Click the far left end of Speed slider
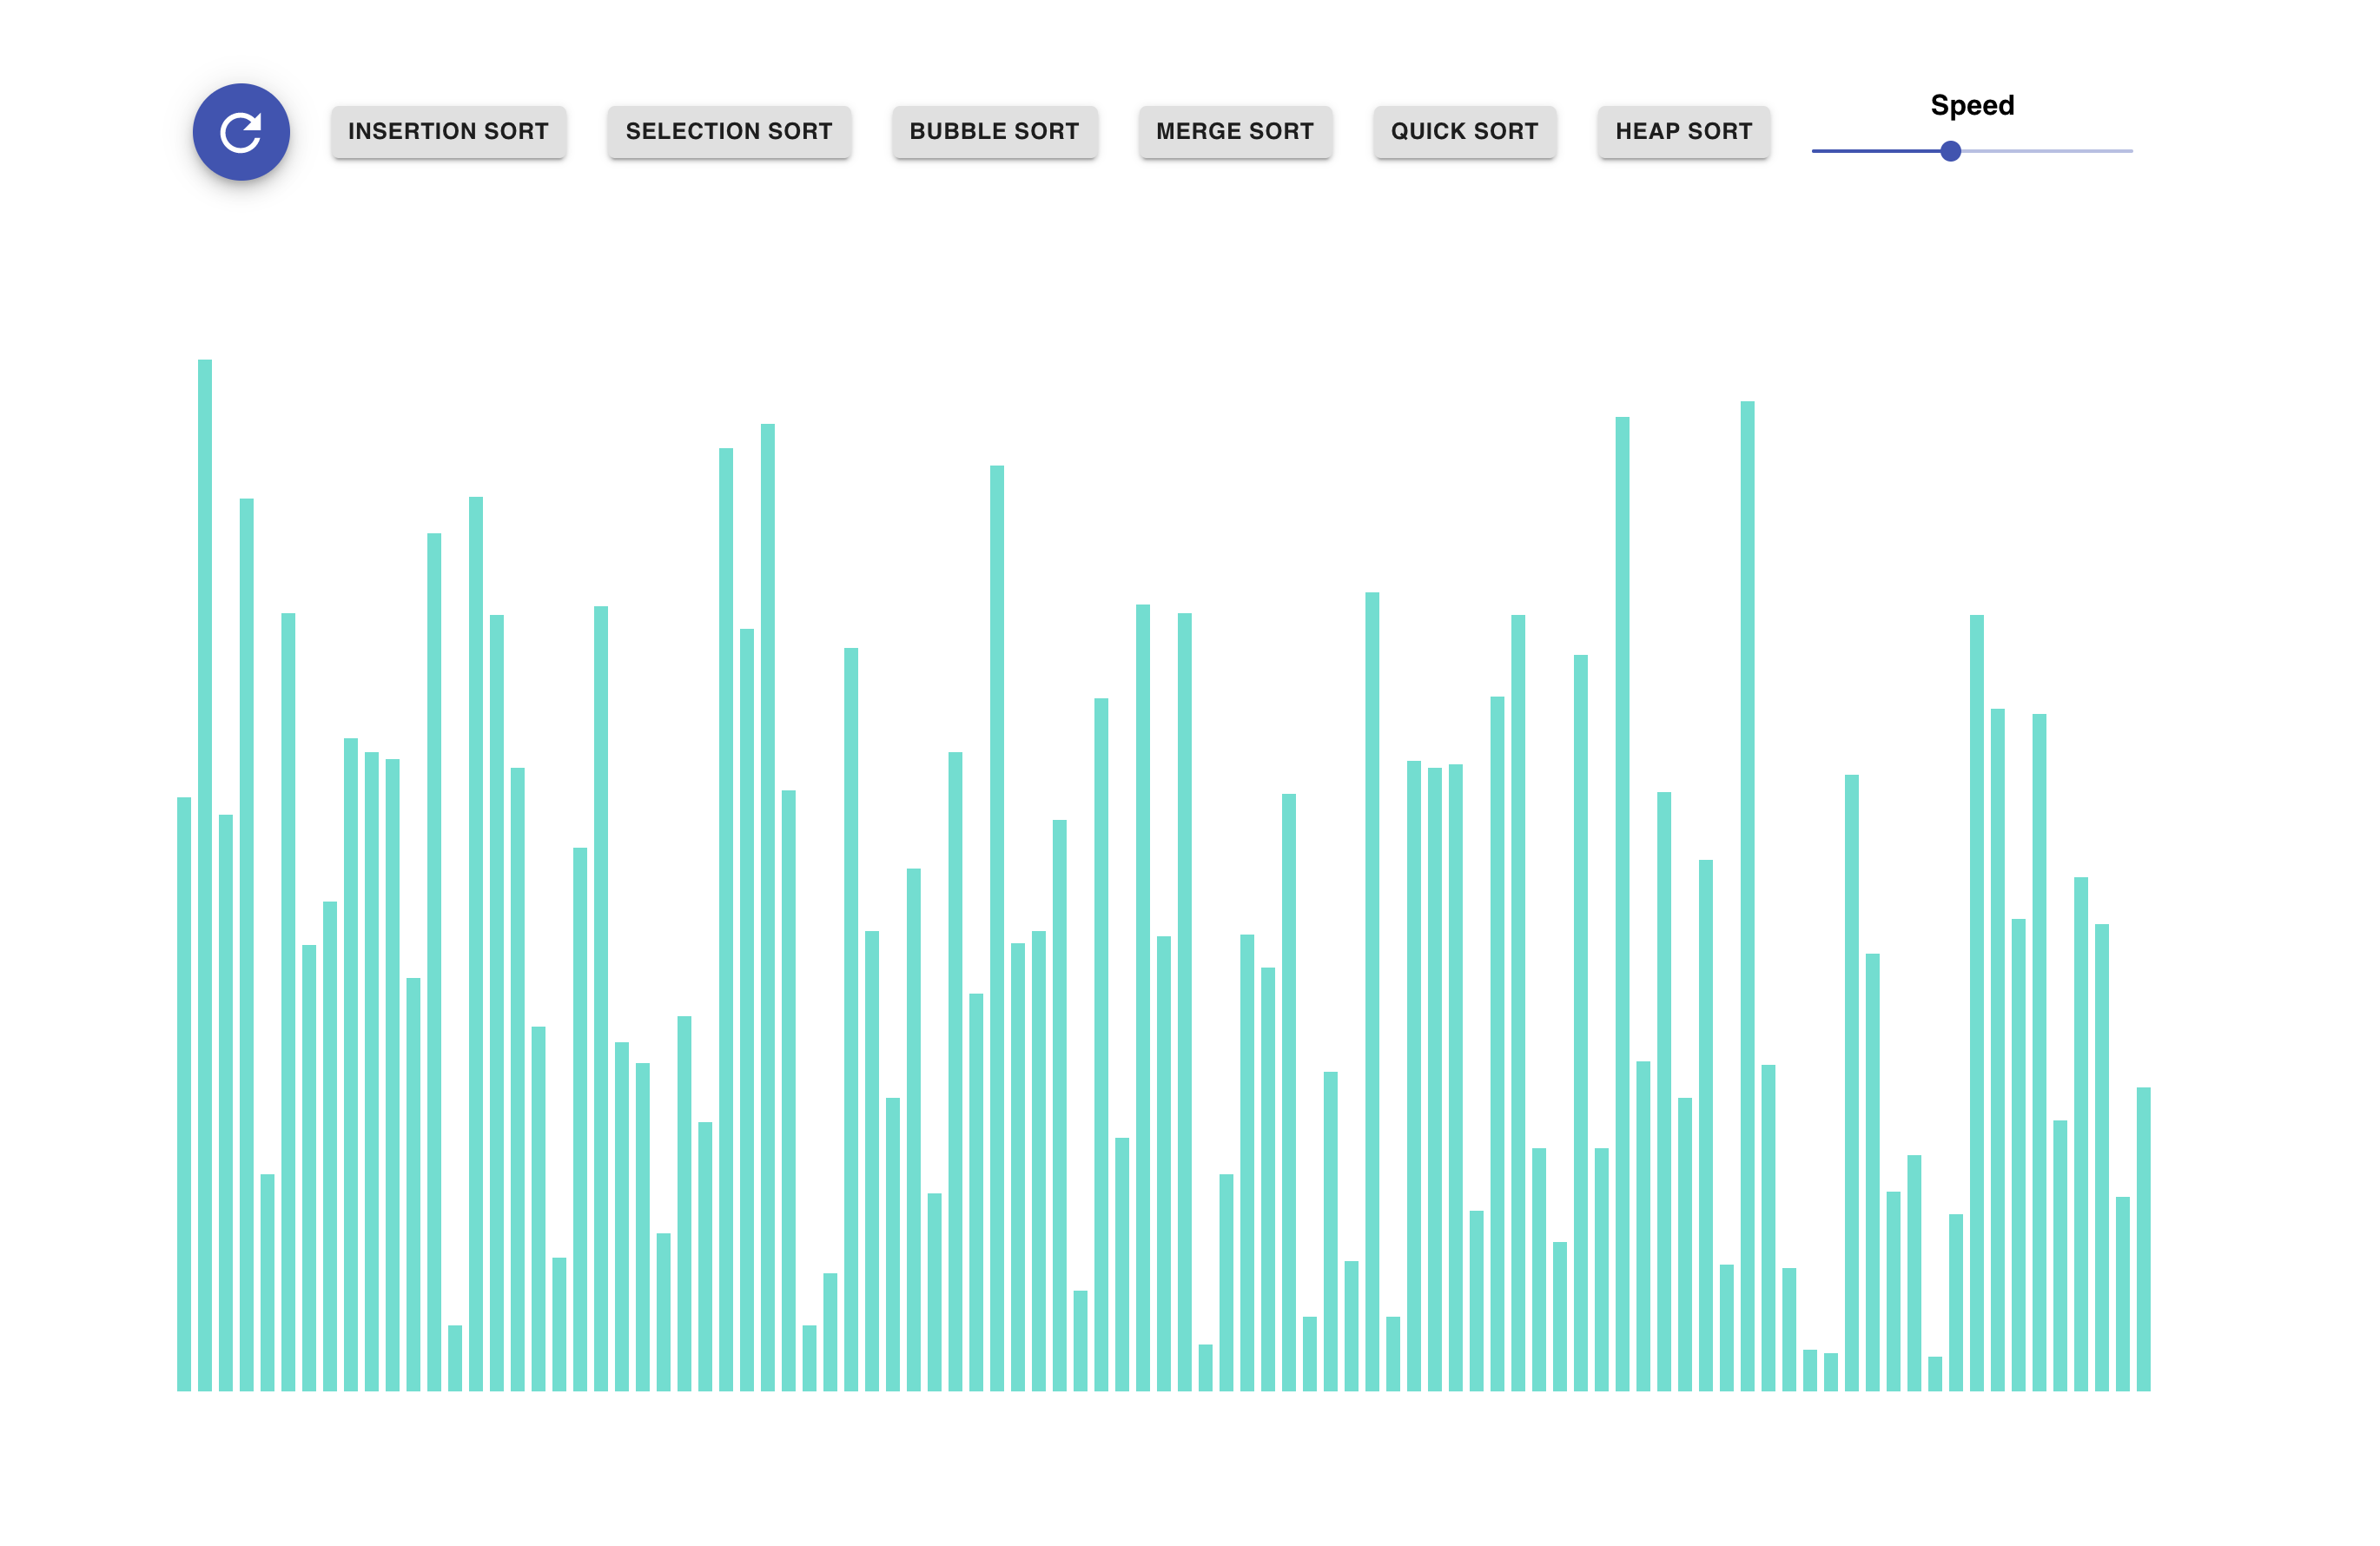The width and height of the screenshot is (2380, 1546). pos(1815,151)
